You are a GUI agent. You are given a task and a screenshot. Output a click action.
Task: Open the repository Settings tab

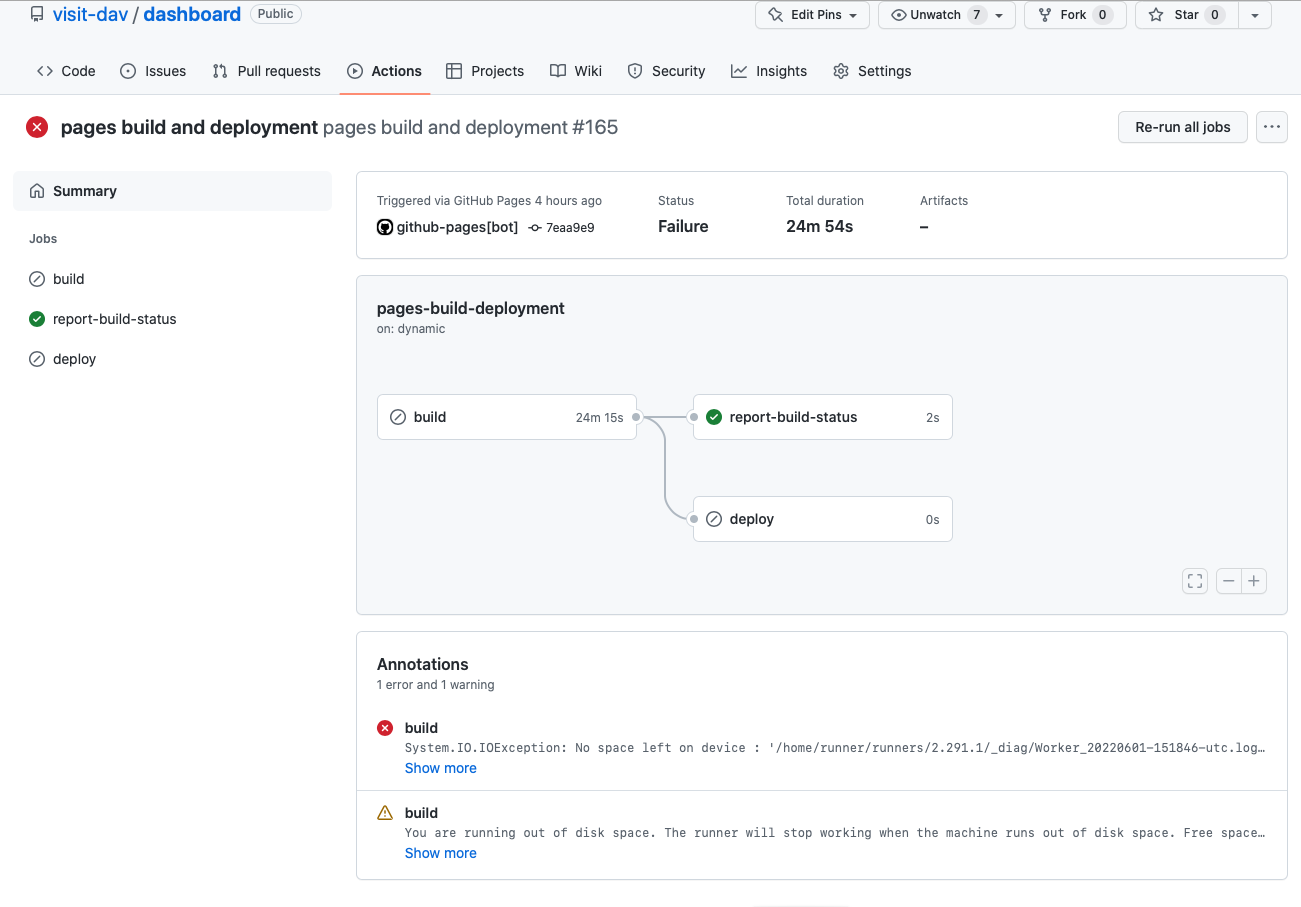(872, 71)
